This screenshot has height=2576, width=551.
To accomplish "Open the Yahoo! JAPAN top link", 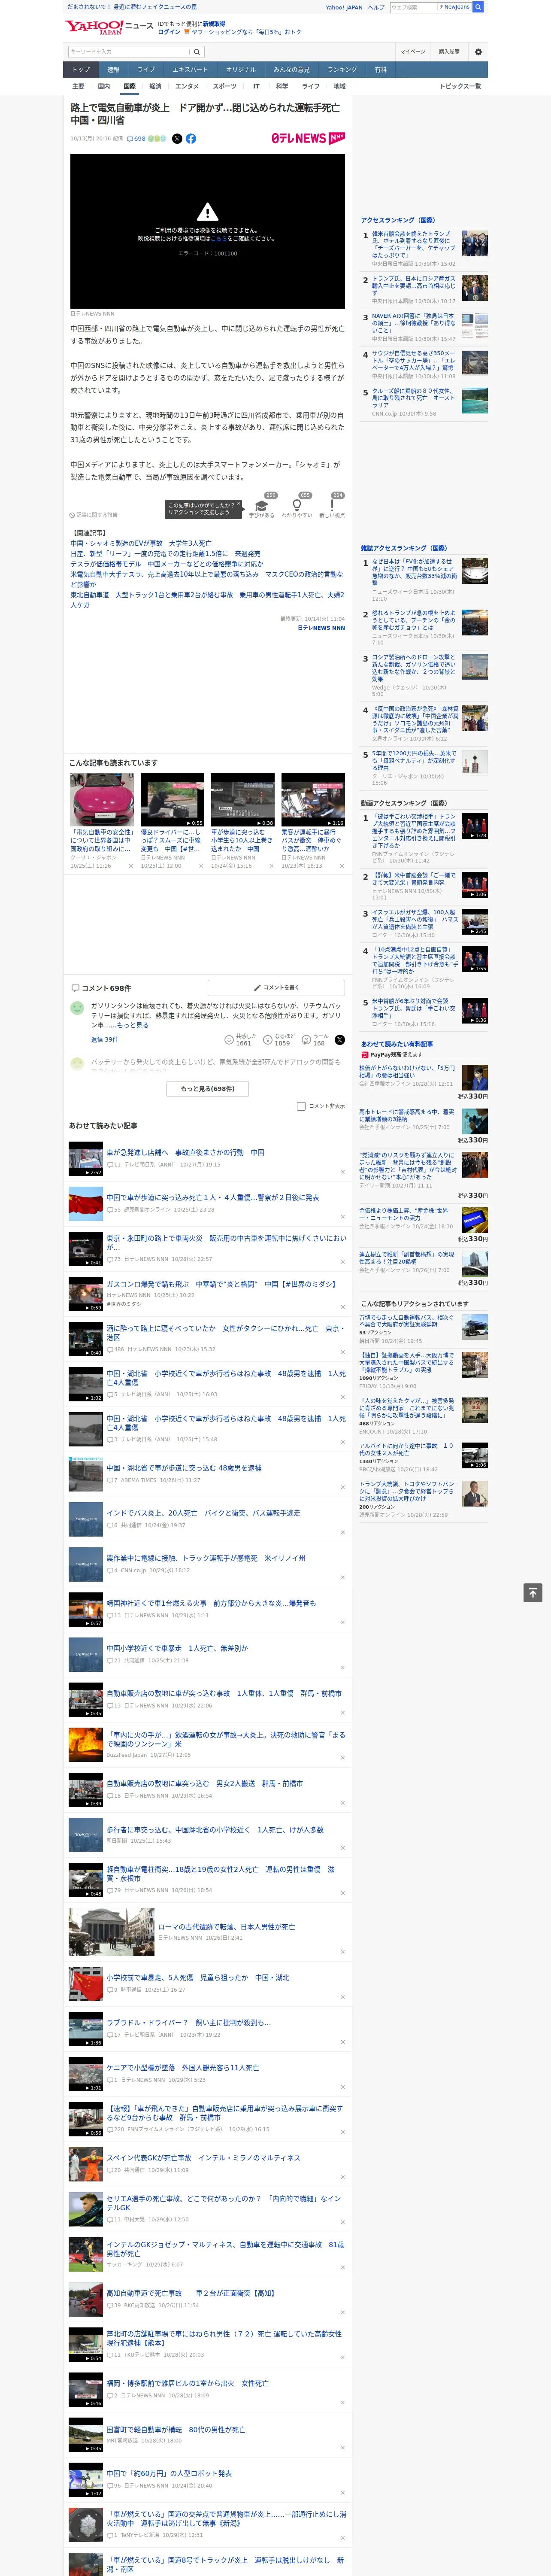I will (344, 7).
